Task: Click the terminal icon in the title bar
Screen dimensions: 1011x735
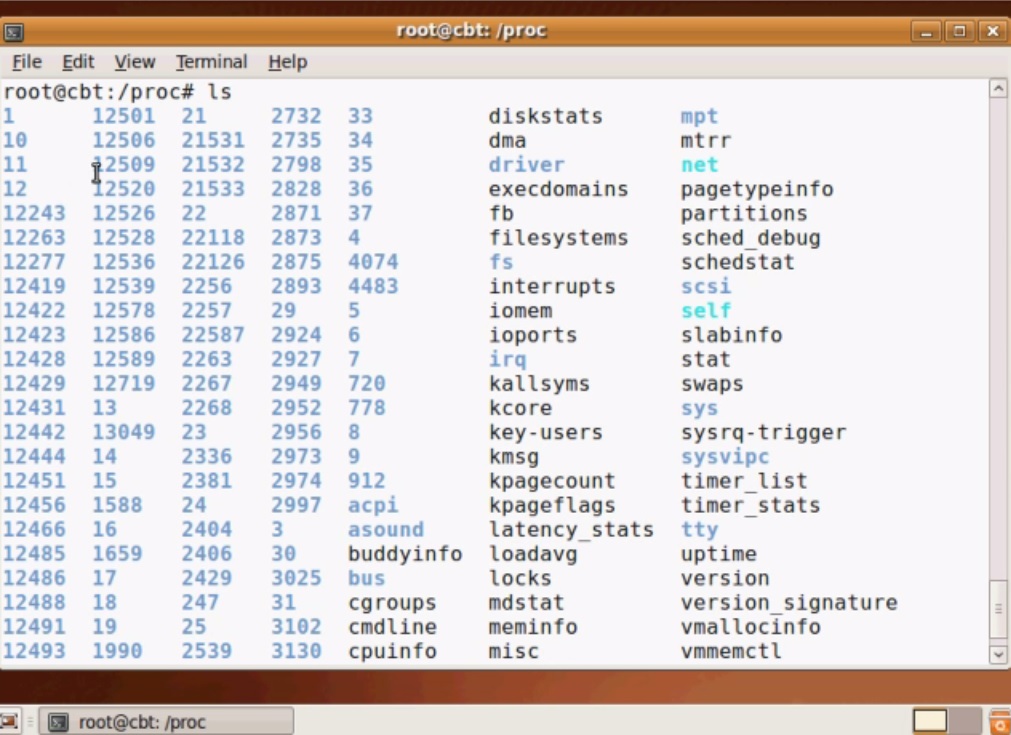Action: pyautogui.click(x=14, y=31)
